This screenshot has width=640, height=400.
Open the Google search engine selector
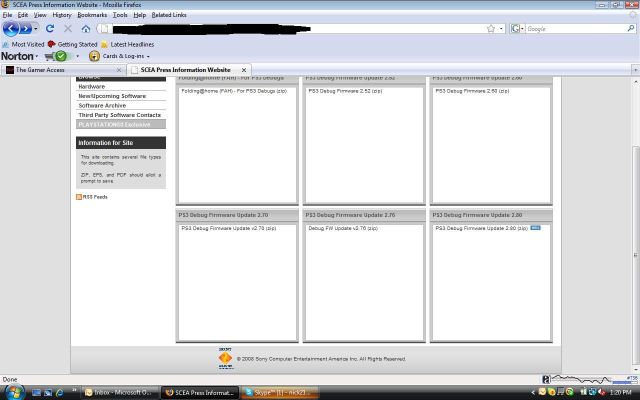[x=517, y=29]
